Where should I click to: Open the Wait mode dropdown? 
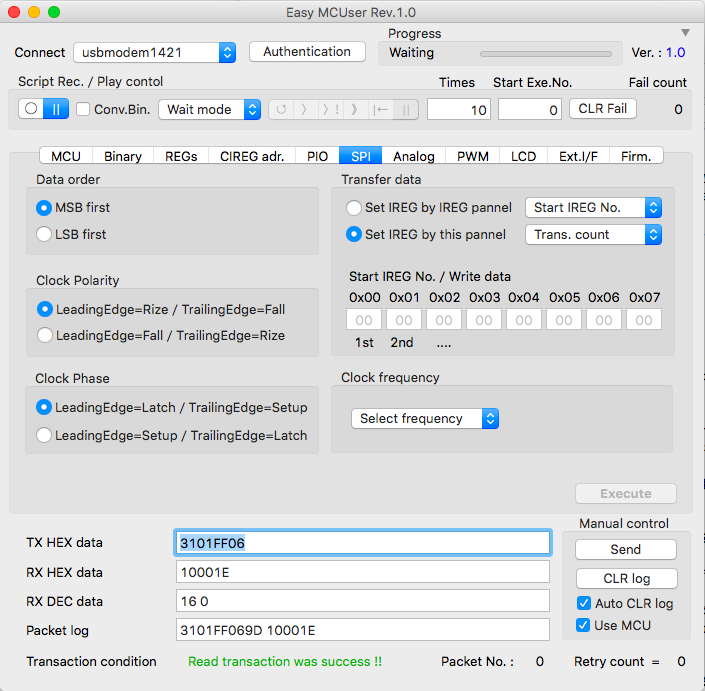(210, 109)
